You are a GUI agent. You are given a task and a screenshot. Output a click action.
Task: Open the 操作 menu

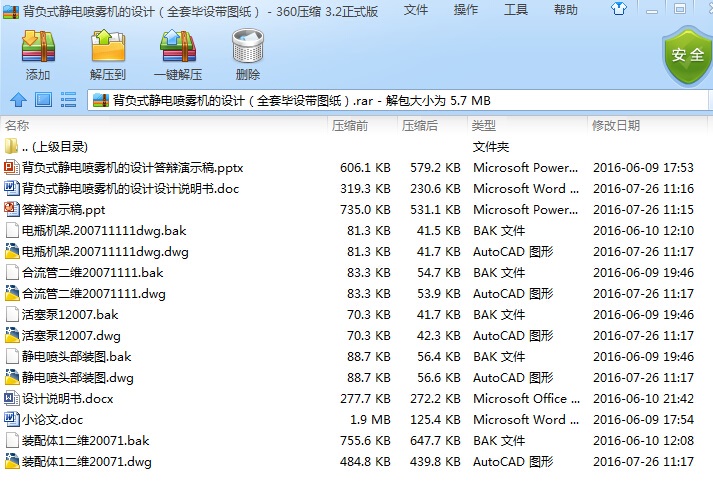tap(466, 10)
